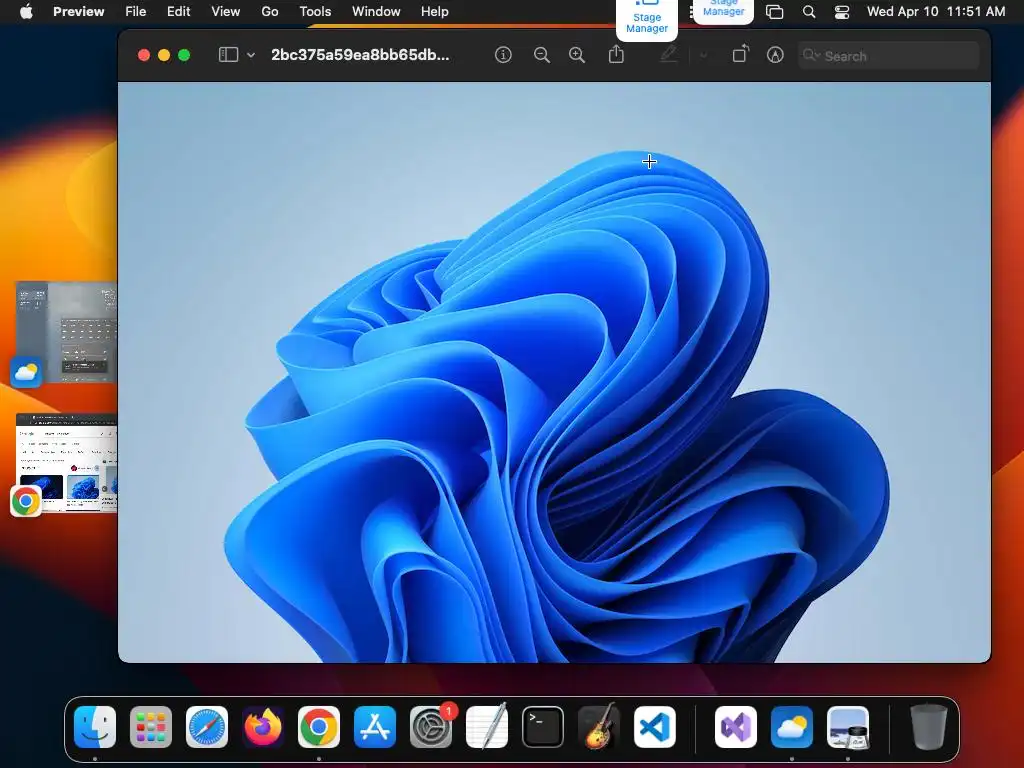1024x768 pixels.
Task: Open the Trash in the Dock
Action: (x=929, y=727)
